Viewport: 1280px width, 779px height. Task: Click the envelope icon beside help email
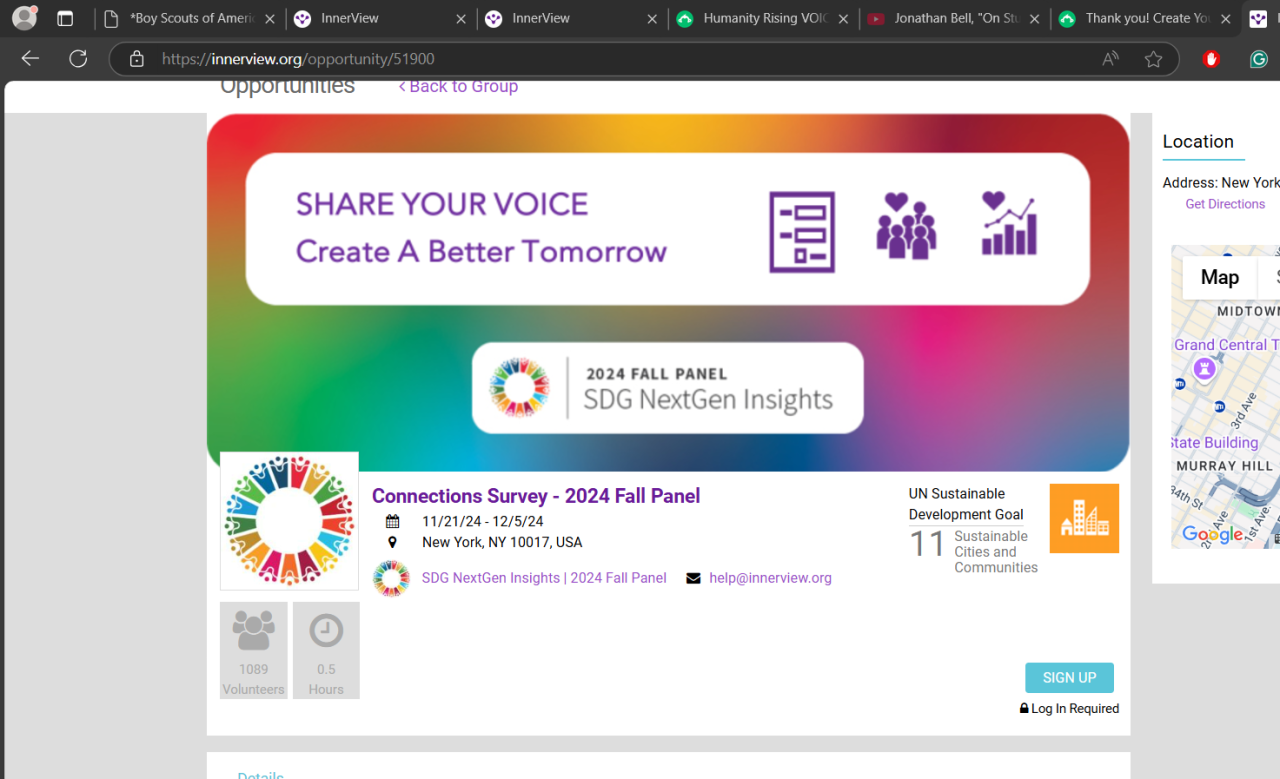693,578
